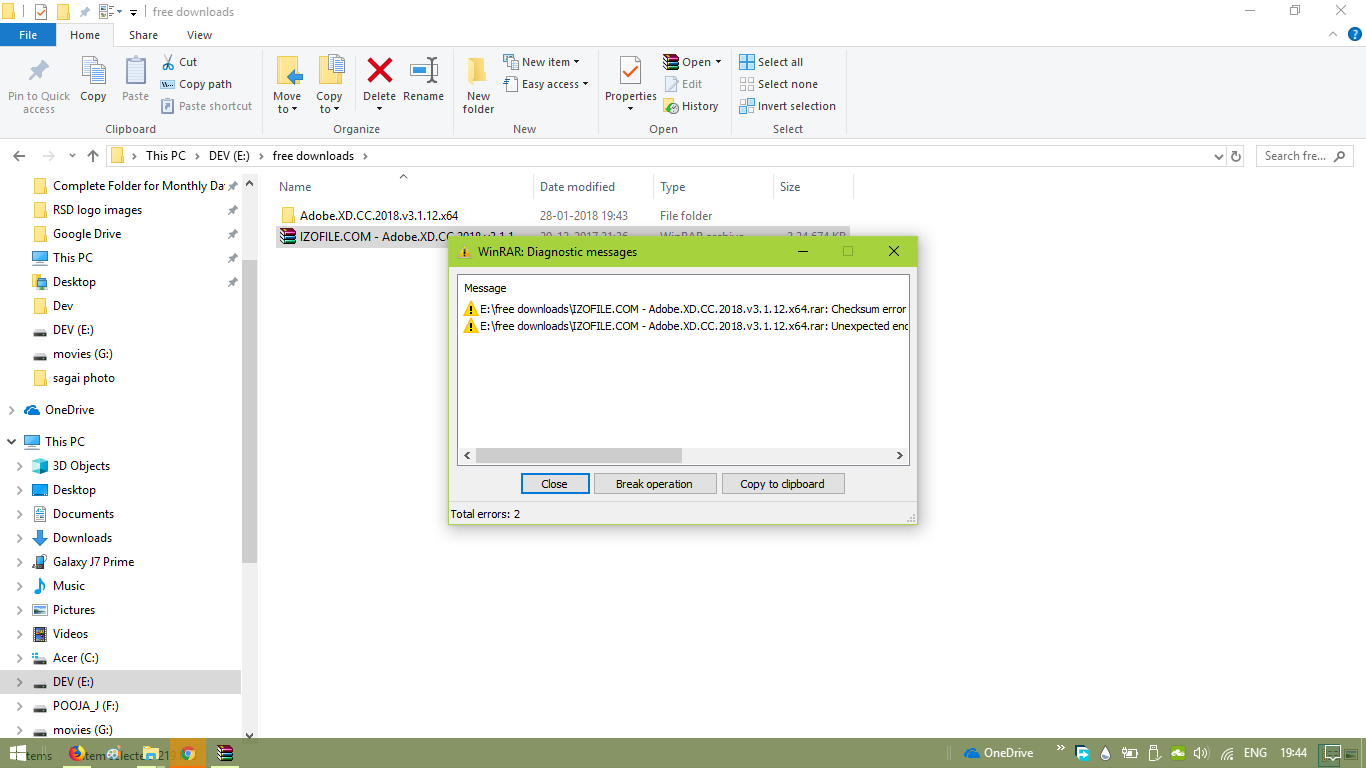Click Select all in ribbon
This screenshot has height=768, width=1366.
click(771, 62)
